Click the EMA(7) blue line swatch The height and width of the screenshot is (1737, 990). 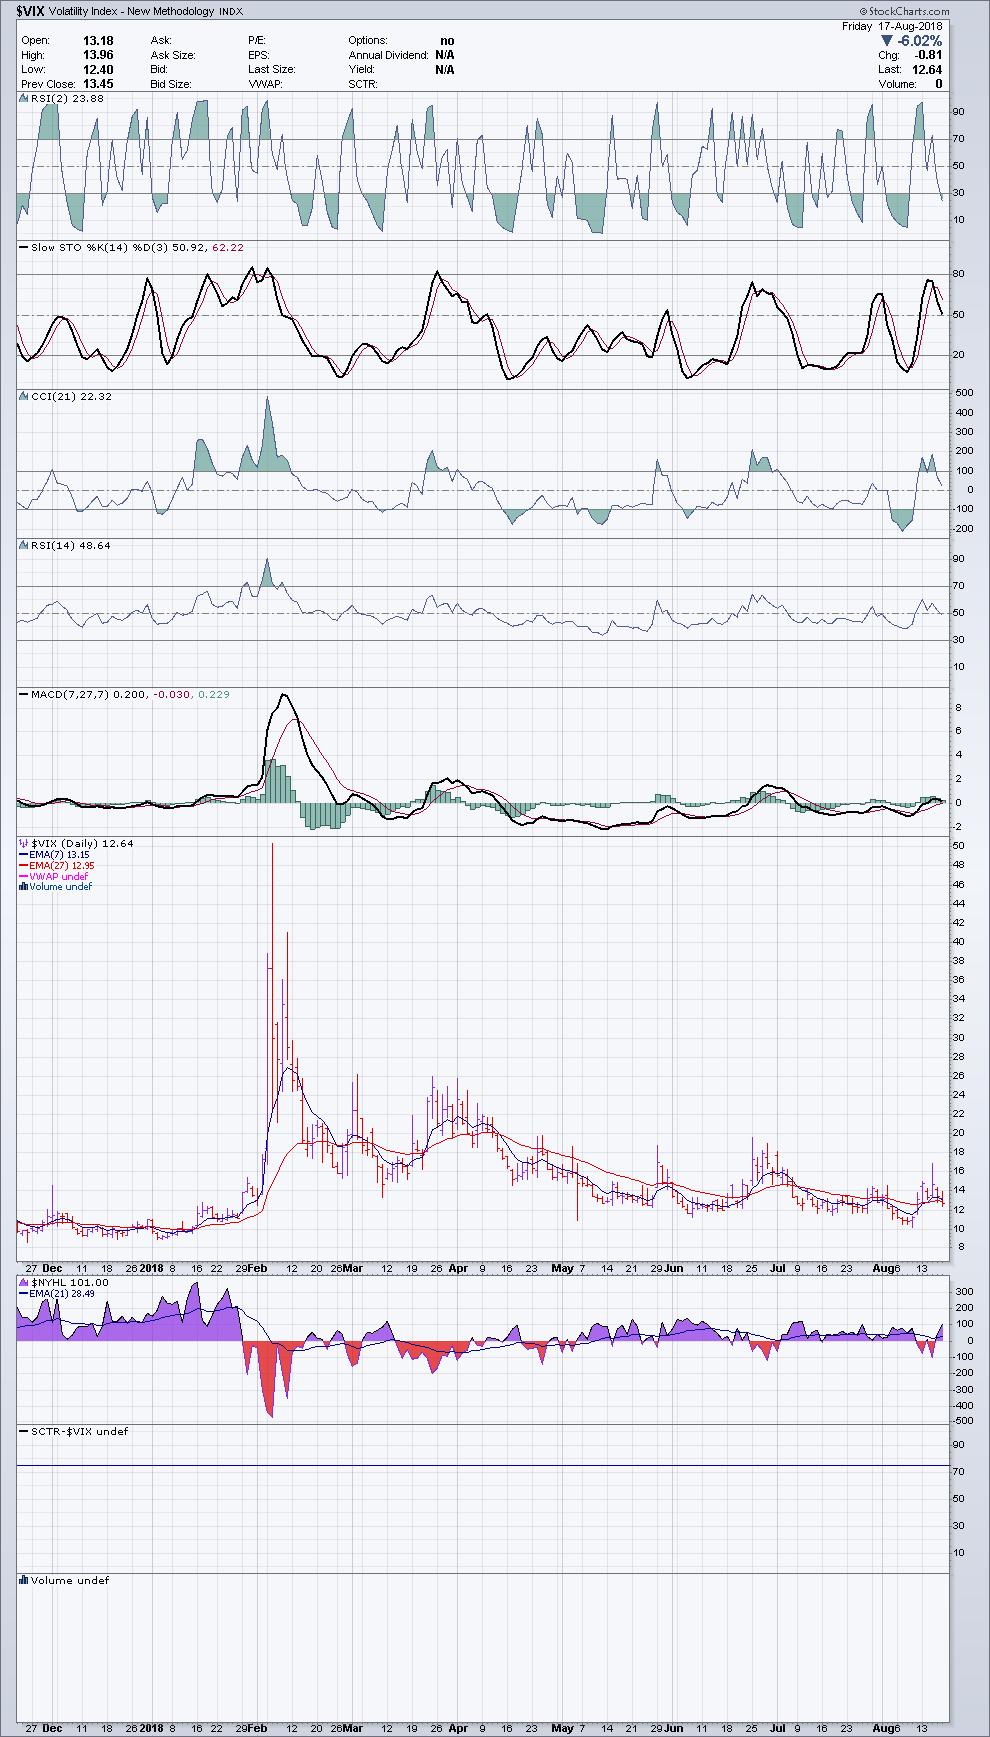[x=24, y=855]
